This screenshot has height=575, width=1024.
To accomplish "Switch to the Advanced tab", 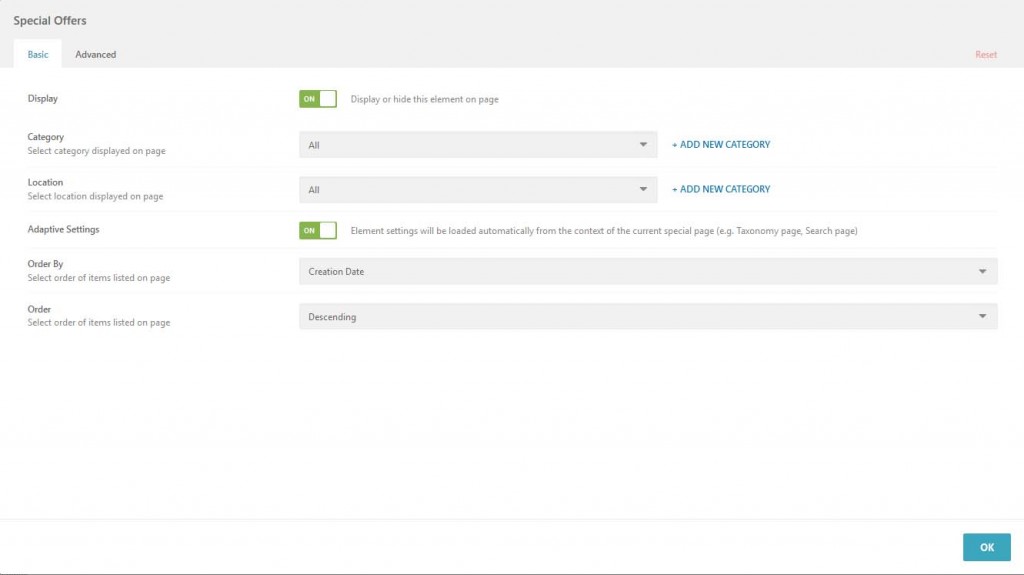I will (95, 54).
